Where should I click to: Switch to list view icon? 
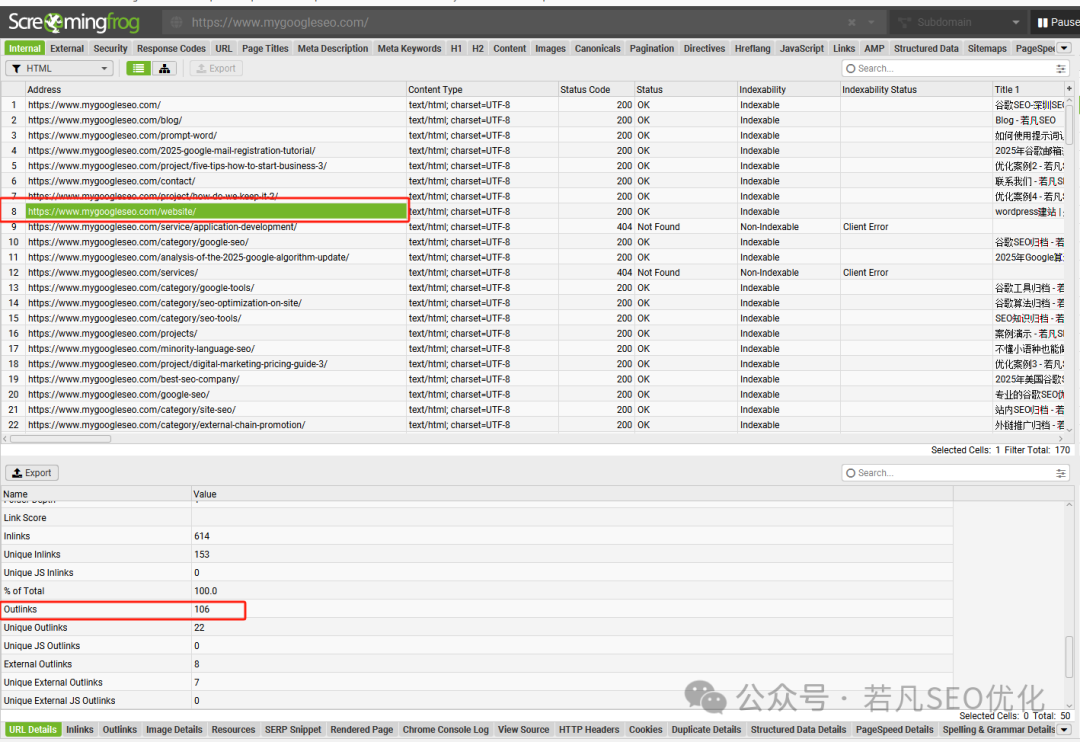tap(138, 68)
